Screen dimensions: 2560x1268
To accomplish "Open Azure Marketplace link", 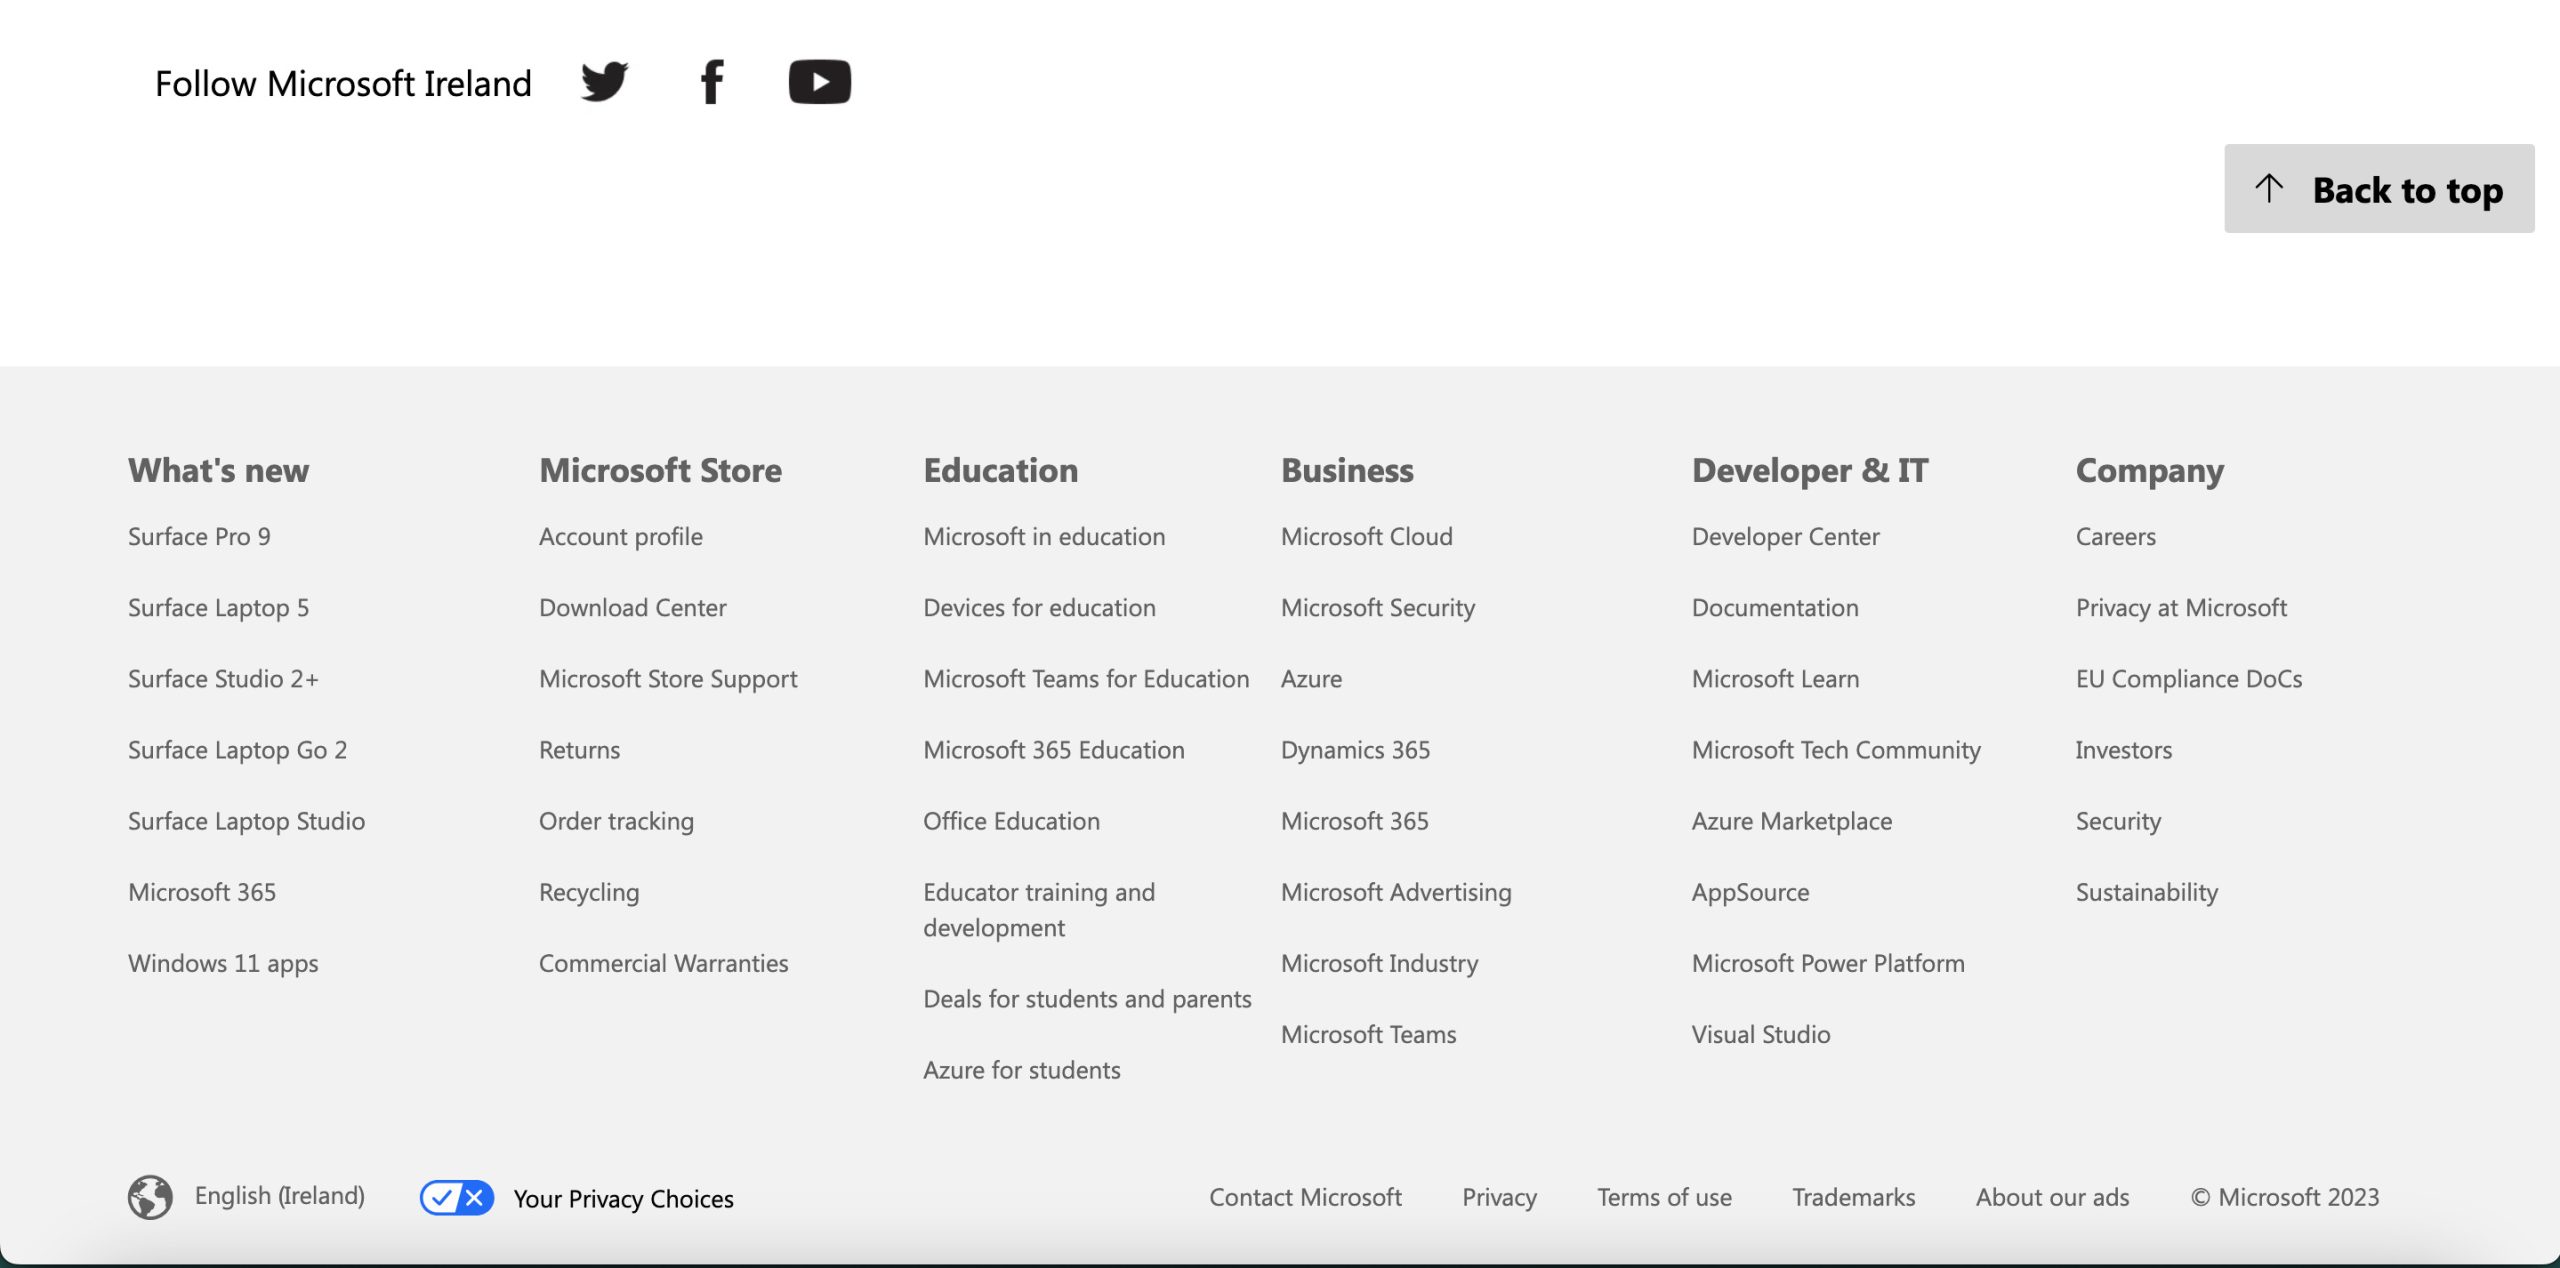I will pyautogui.click(x=1791, y=821).
